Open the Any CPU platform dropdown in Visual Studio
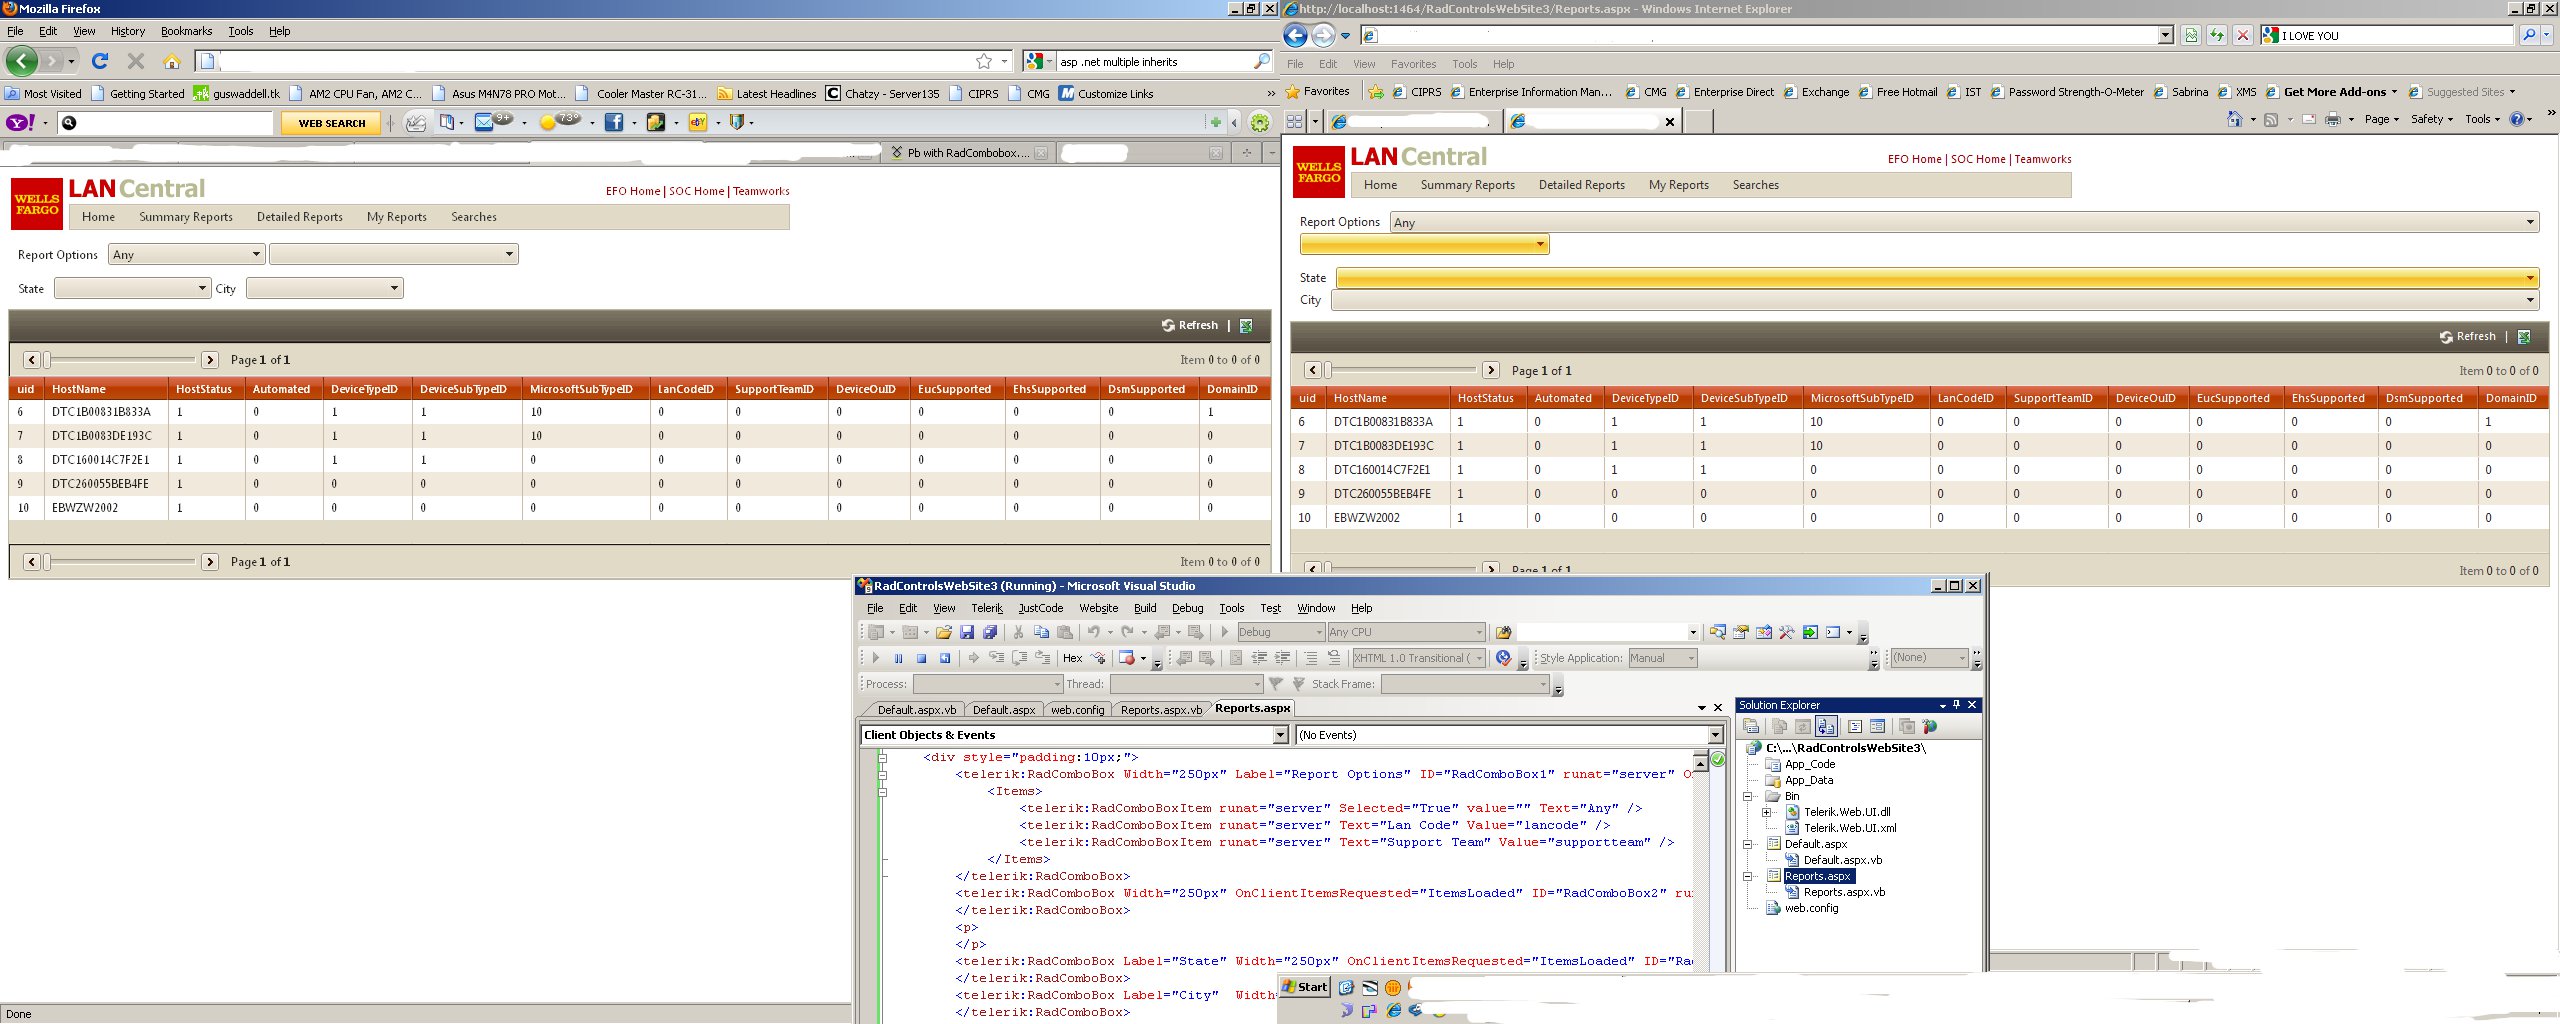The height and width of the screenshot is (1024, 2560). coord(1406,632)
